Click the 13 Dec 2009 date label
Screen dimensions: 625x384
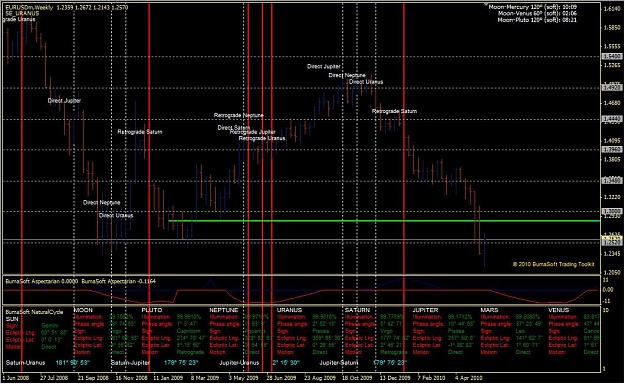(x=395, y=378)
